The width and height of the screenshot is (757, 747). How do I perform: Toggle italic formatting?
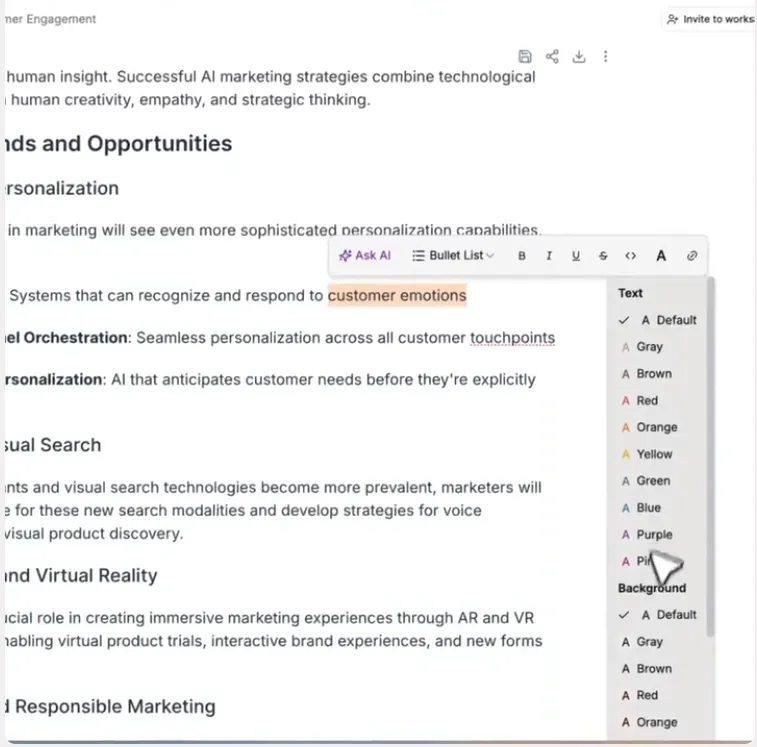(549, 256)
